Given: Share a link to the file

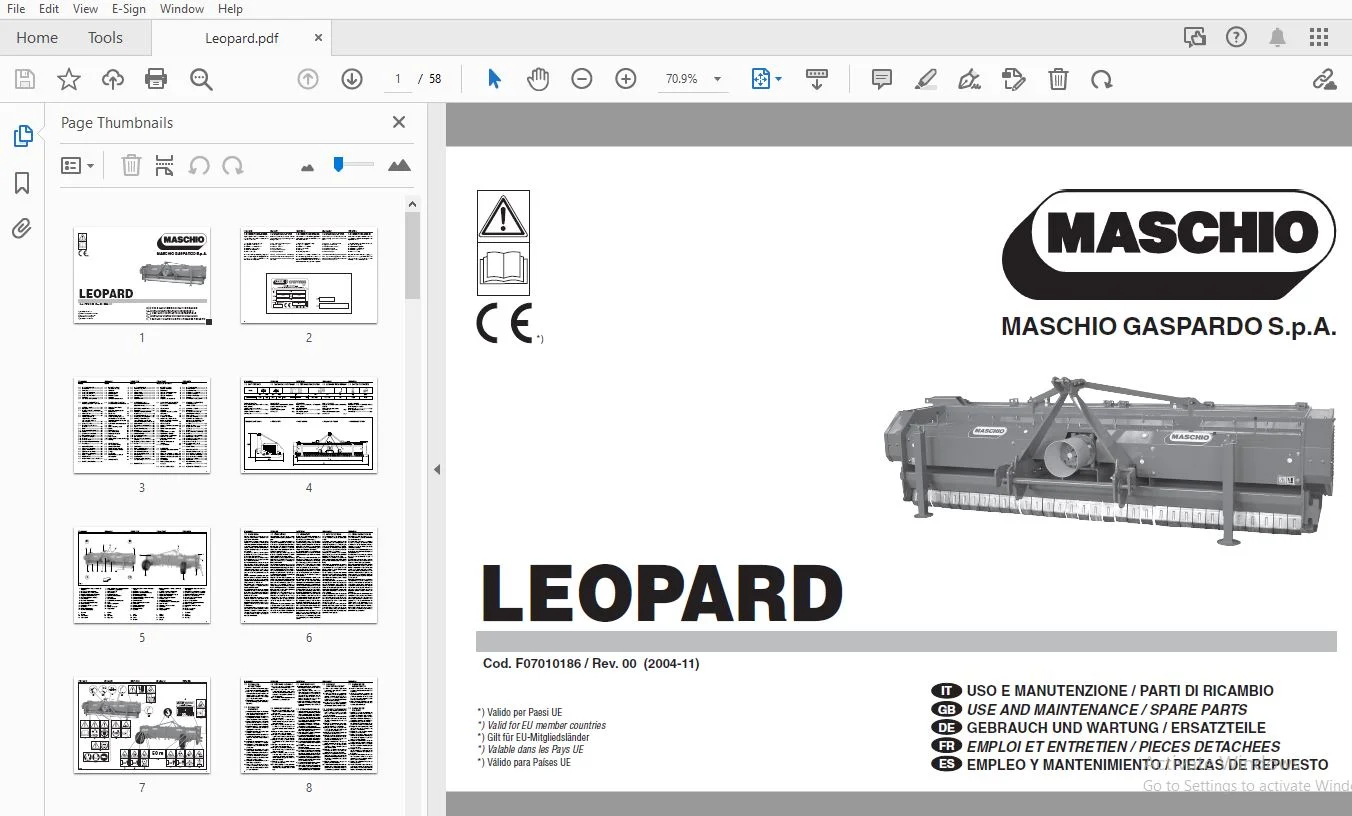Looking at the screenshot, I should (x=1324, y=79).
